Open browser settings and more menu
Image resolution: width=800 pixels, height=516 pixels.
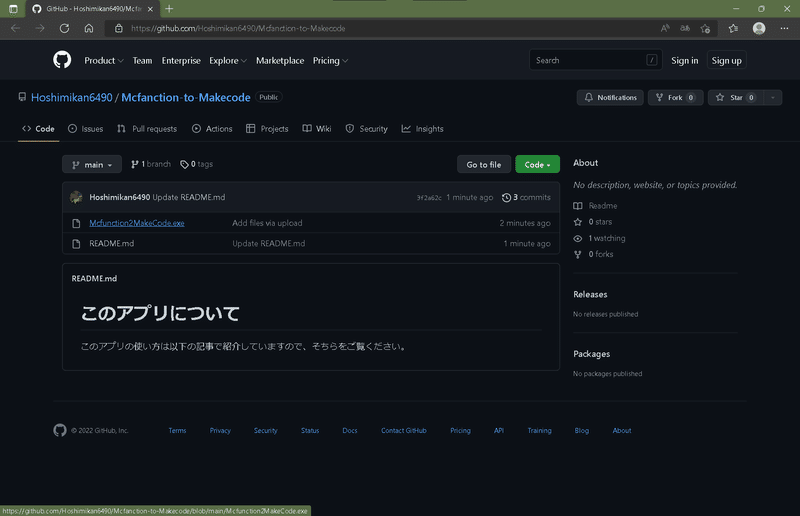[784, 28]
